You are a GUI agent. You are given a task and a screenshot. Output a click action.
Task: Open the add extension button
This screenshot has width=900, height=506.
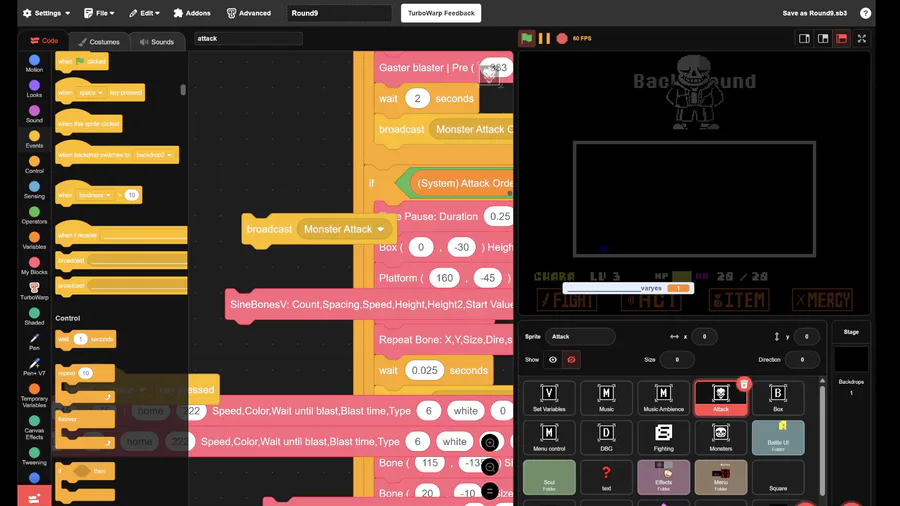(34, 497)
